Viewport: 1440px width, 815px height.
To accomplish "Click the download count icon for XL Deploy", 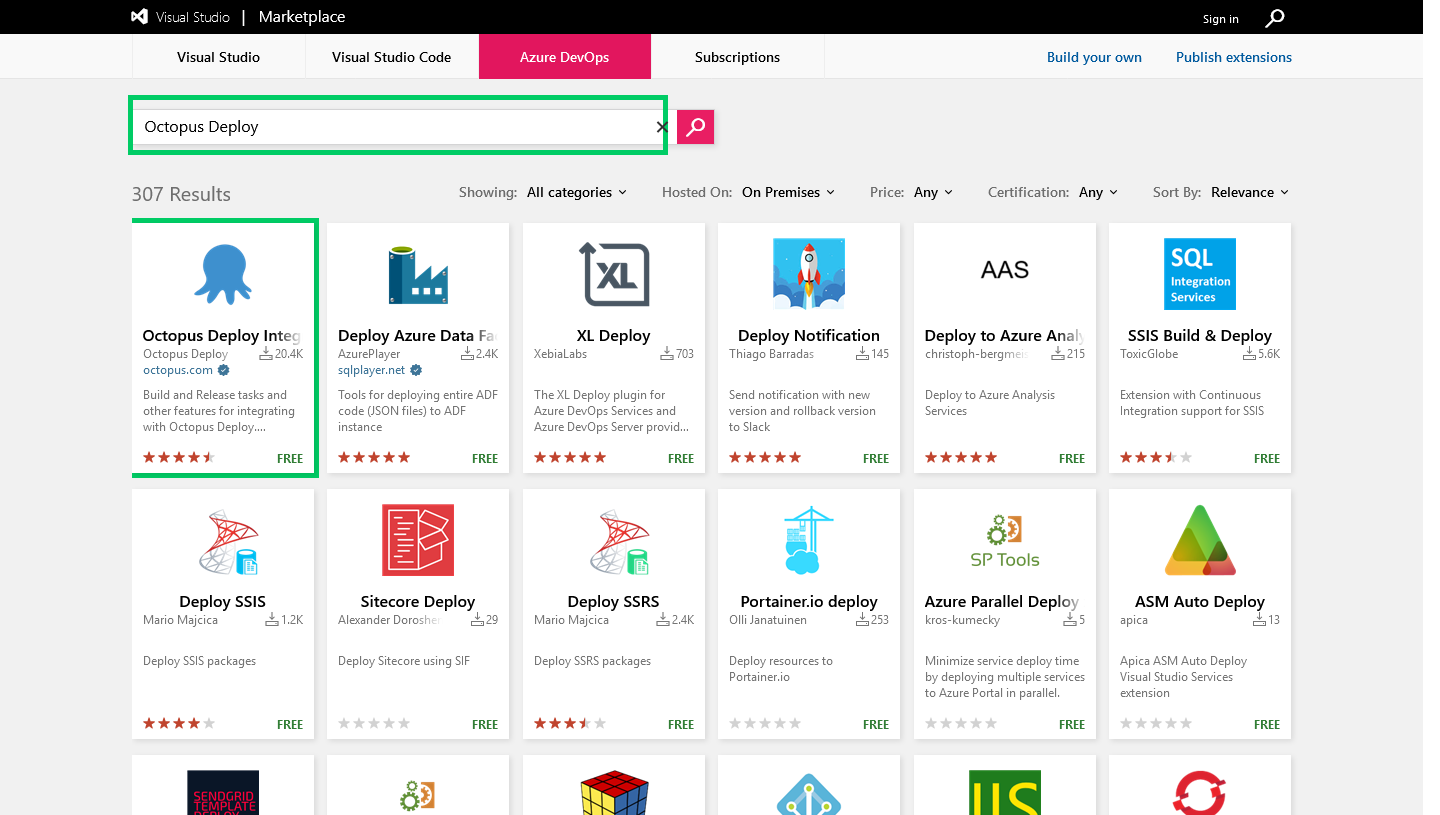I will pyautogui.click(x=667, y=354).
